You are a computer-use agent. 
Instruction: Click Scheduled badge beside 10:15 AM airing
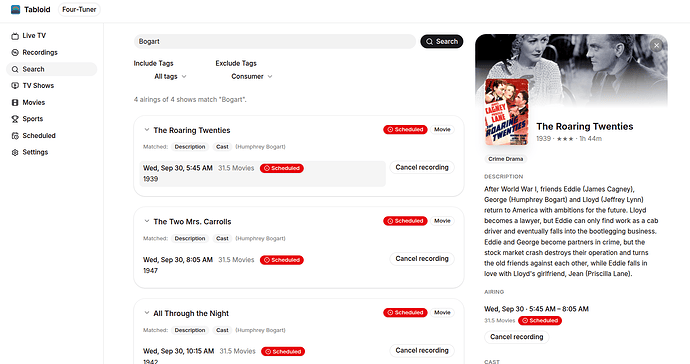pyautogui.click(x=283, y=352)
